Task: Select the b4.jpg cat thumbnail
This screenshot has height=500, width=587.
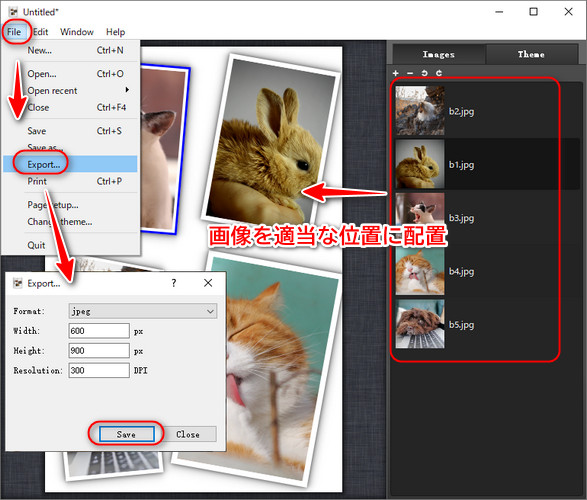Action: click(x=420, y=271)
